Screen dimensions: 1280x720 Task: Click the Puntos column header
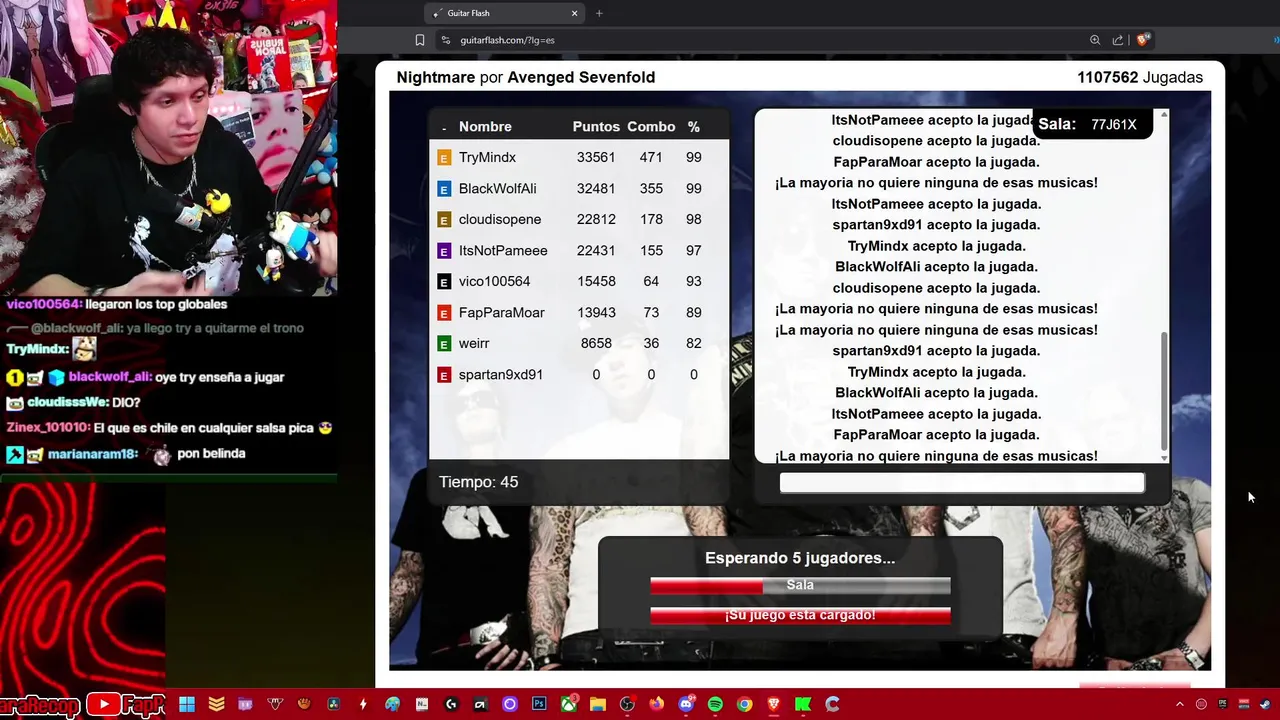pos(596,127)
